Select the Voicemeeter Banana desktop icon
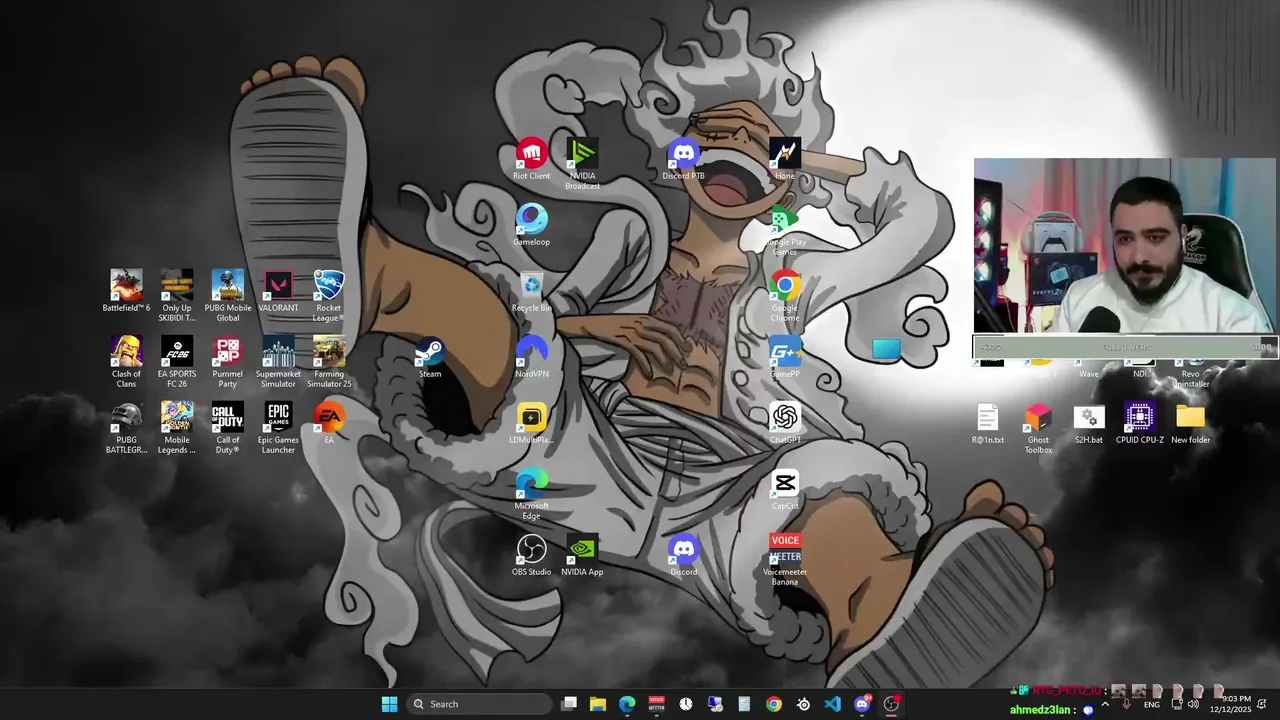 point(785,559)
